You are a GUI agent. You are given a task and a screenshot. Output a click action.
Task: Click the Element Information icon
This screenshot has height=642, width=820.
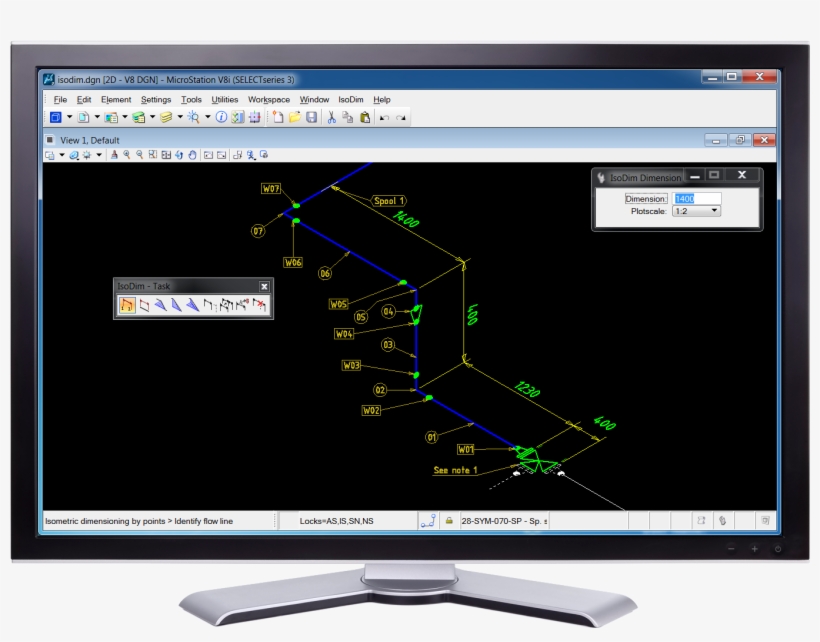click(x=221, y=117)
